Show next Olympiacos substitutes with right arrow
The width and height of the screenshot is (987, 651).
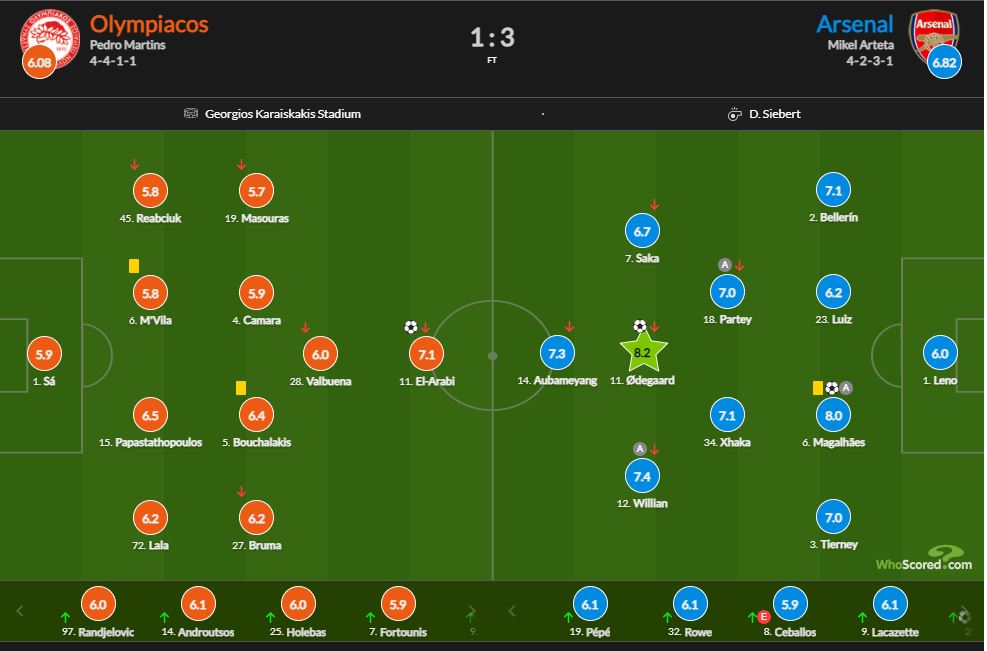point(471,611)
